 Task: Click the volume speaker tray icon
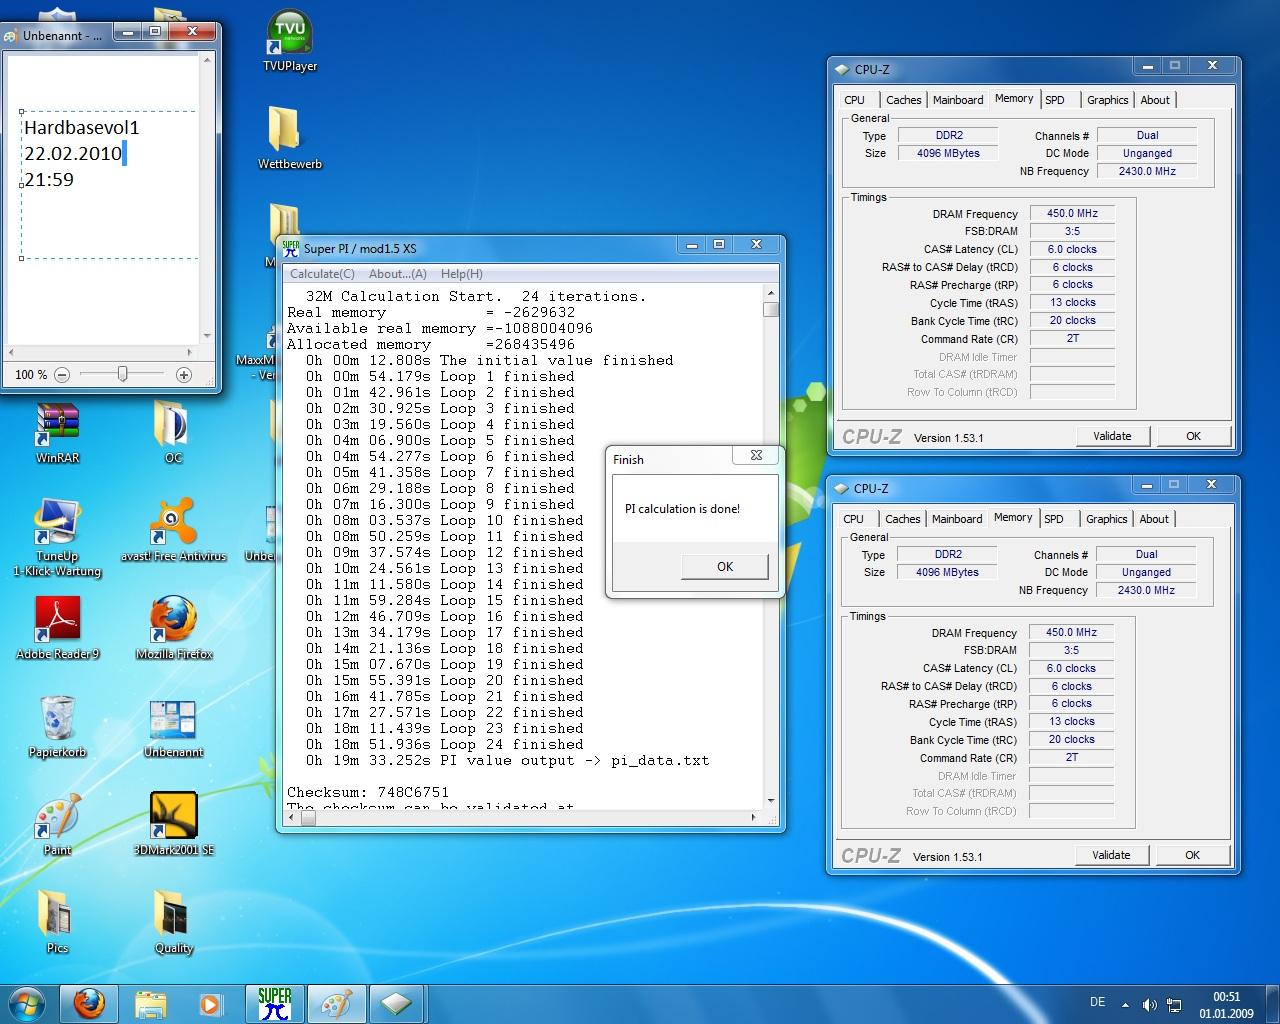[x=1149, y=1004]
